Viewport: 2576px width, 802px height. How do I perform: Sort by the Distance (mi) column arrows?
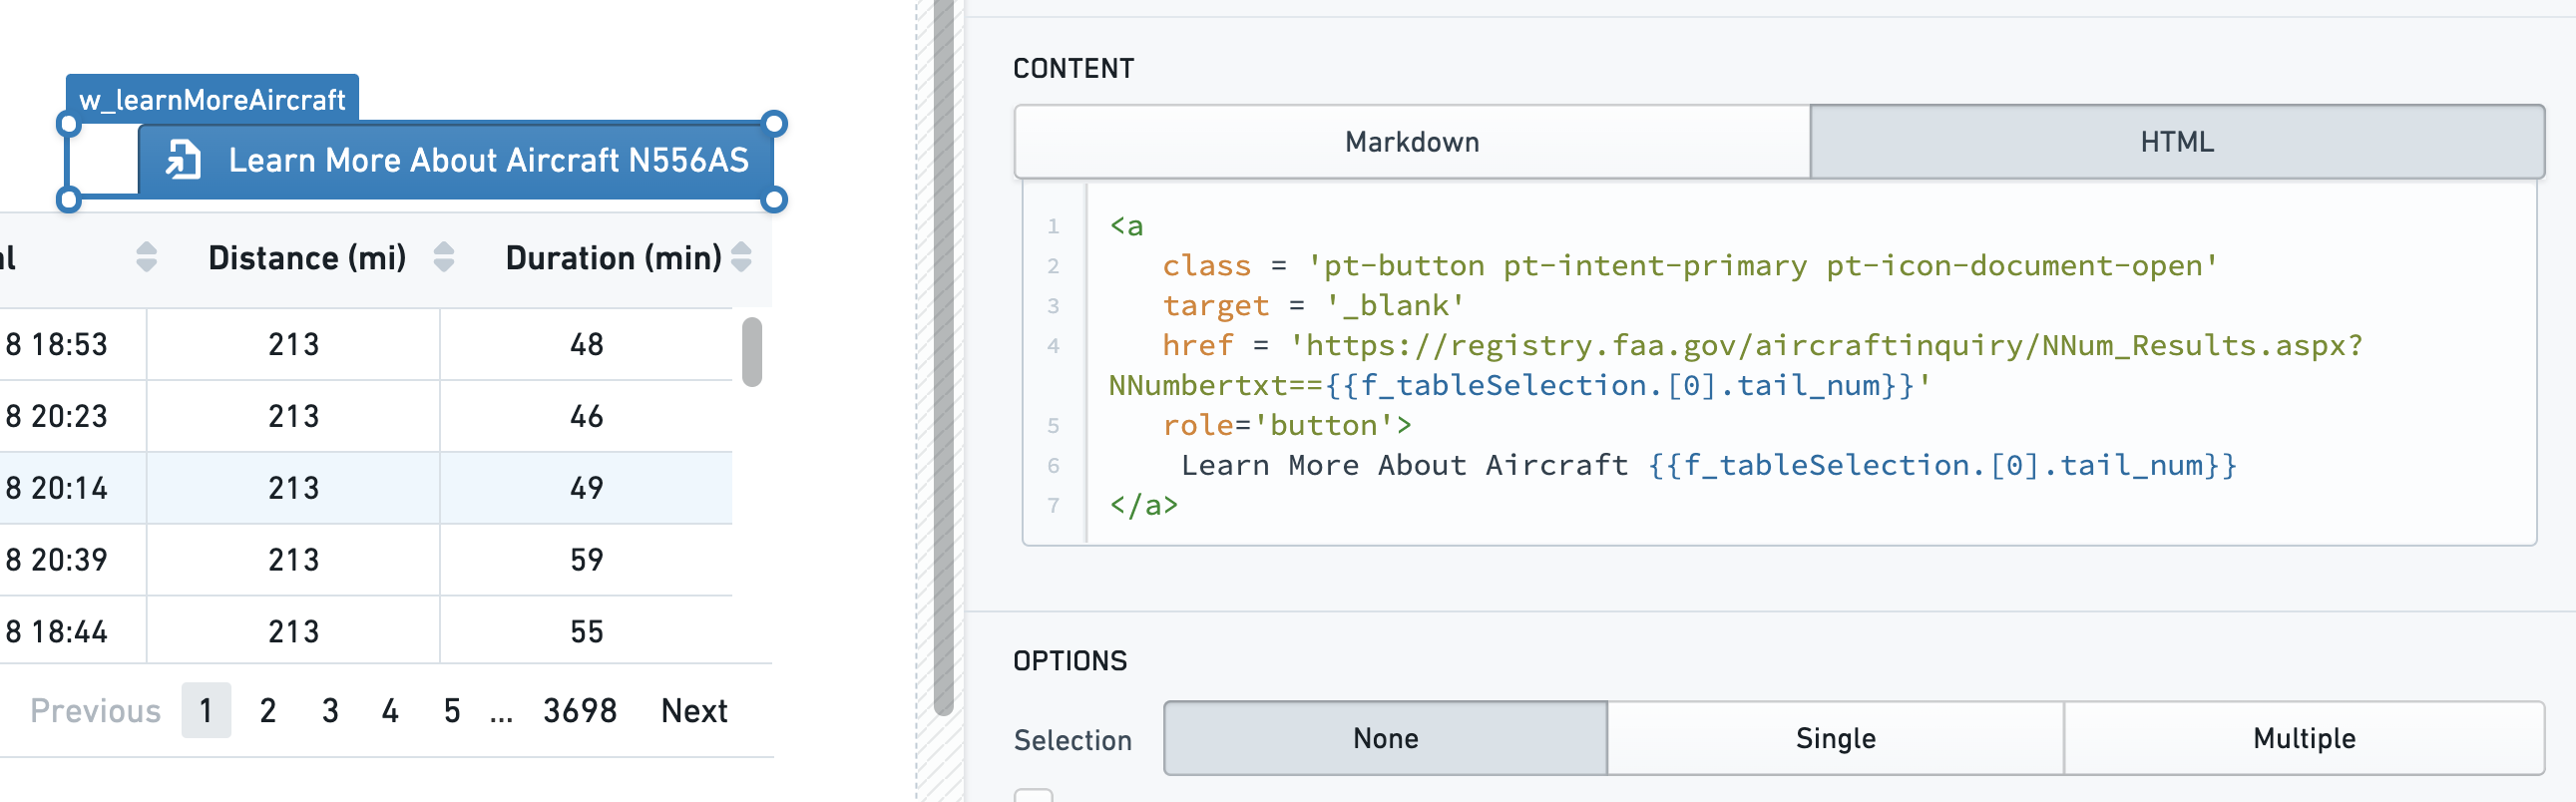(444, 258)
